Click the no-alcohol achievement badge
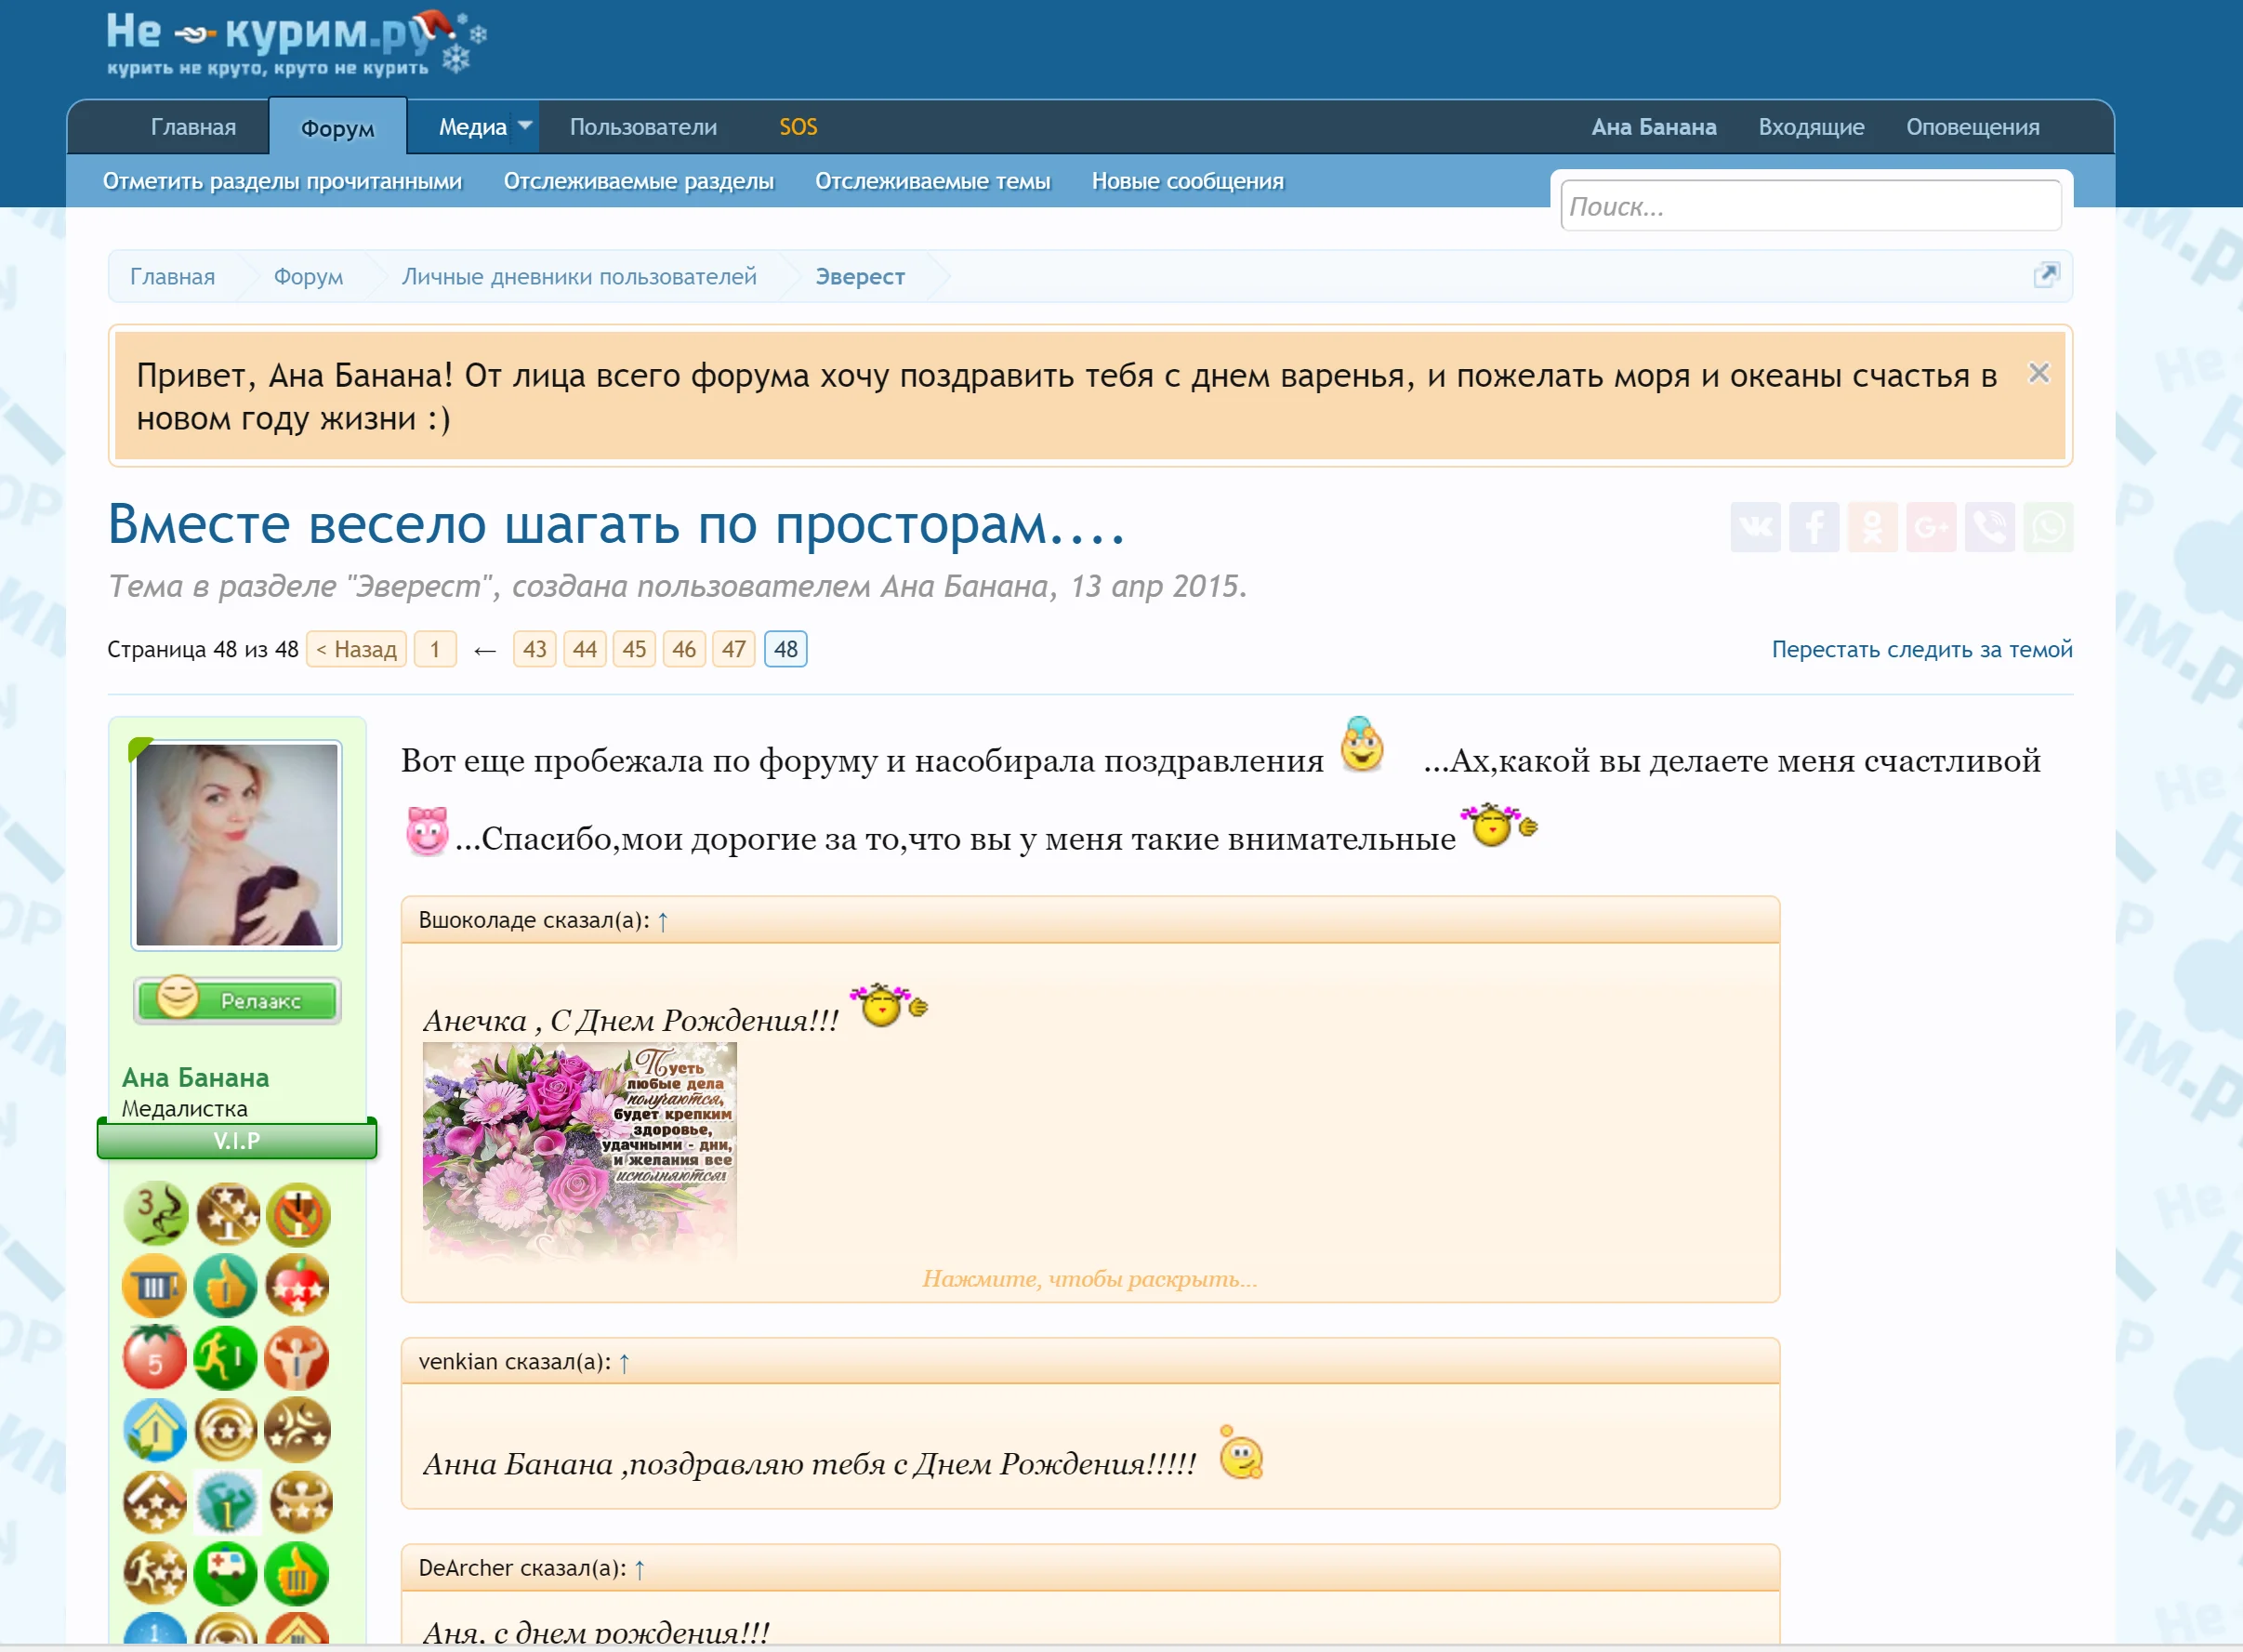 tap(297, 1213)
